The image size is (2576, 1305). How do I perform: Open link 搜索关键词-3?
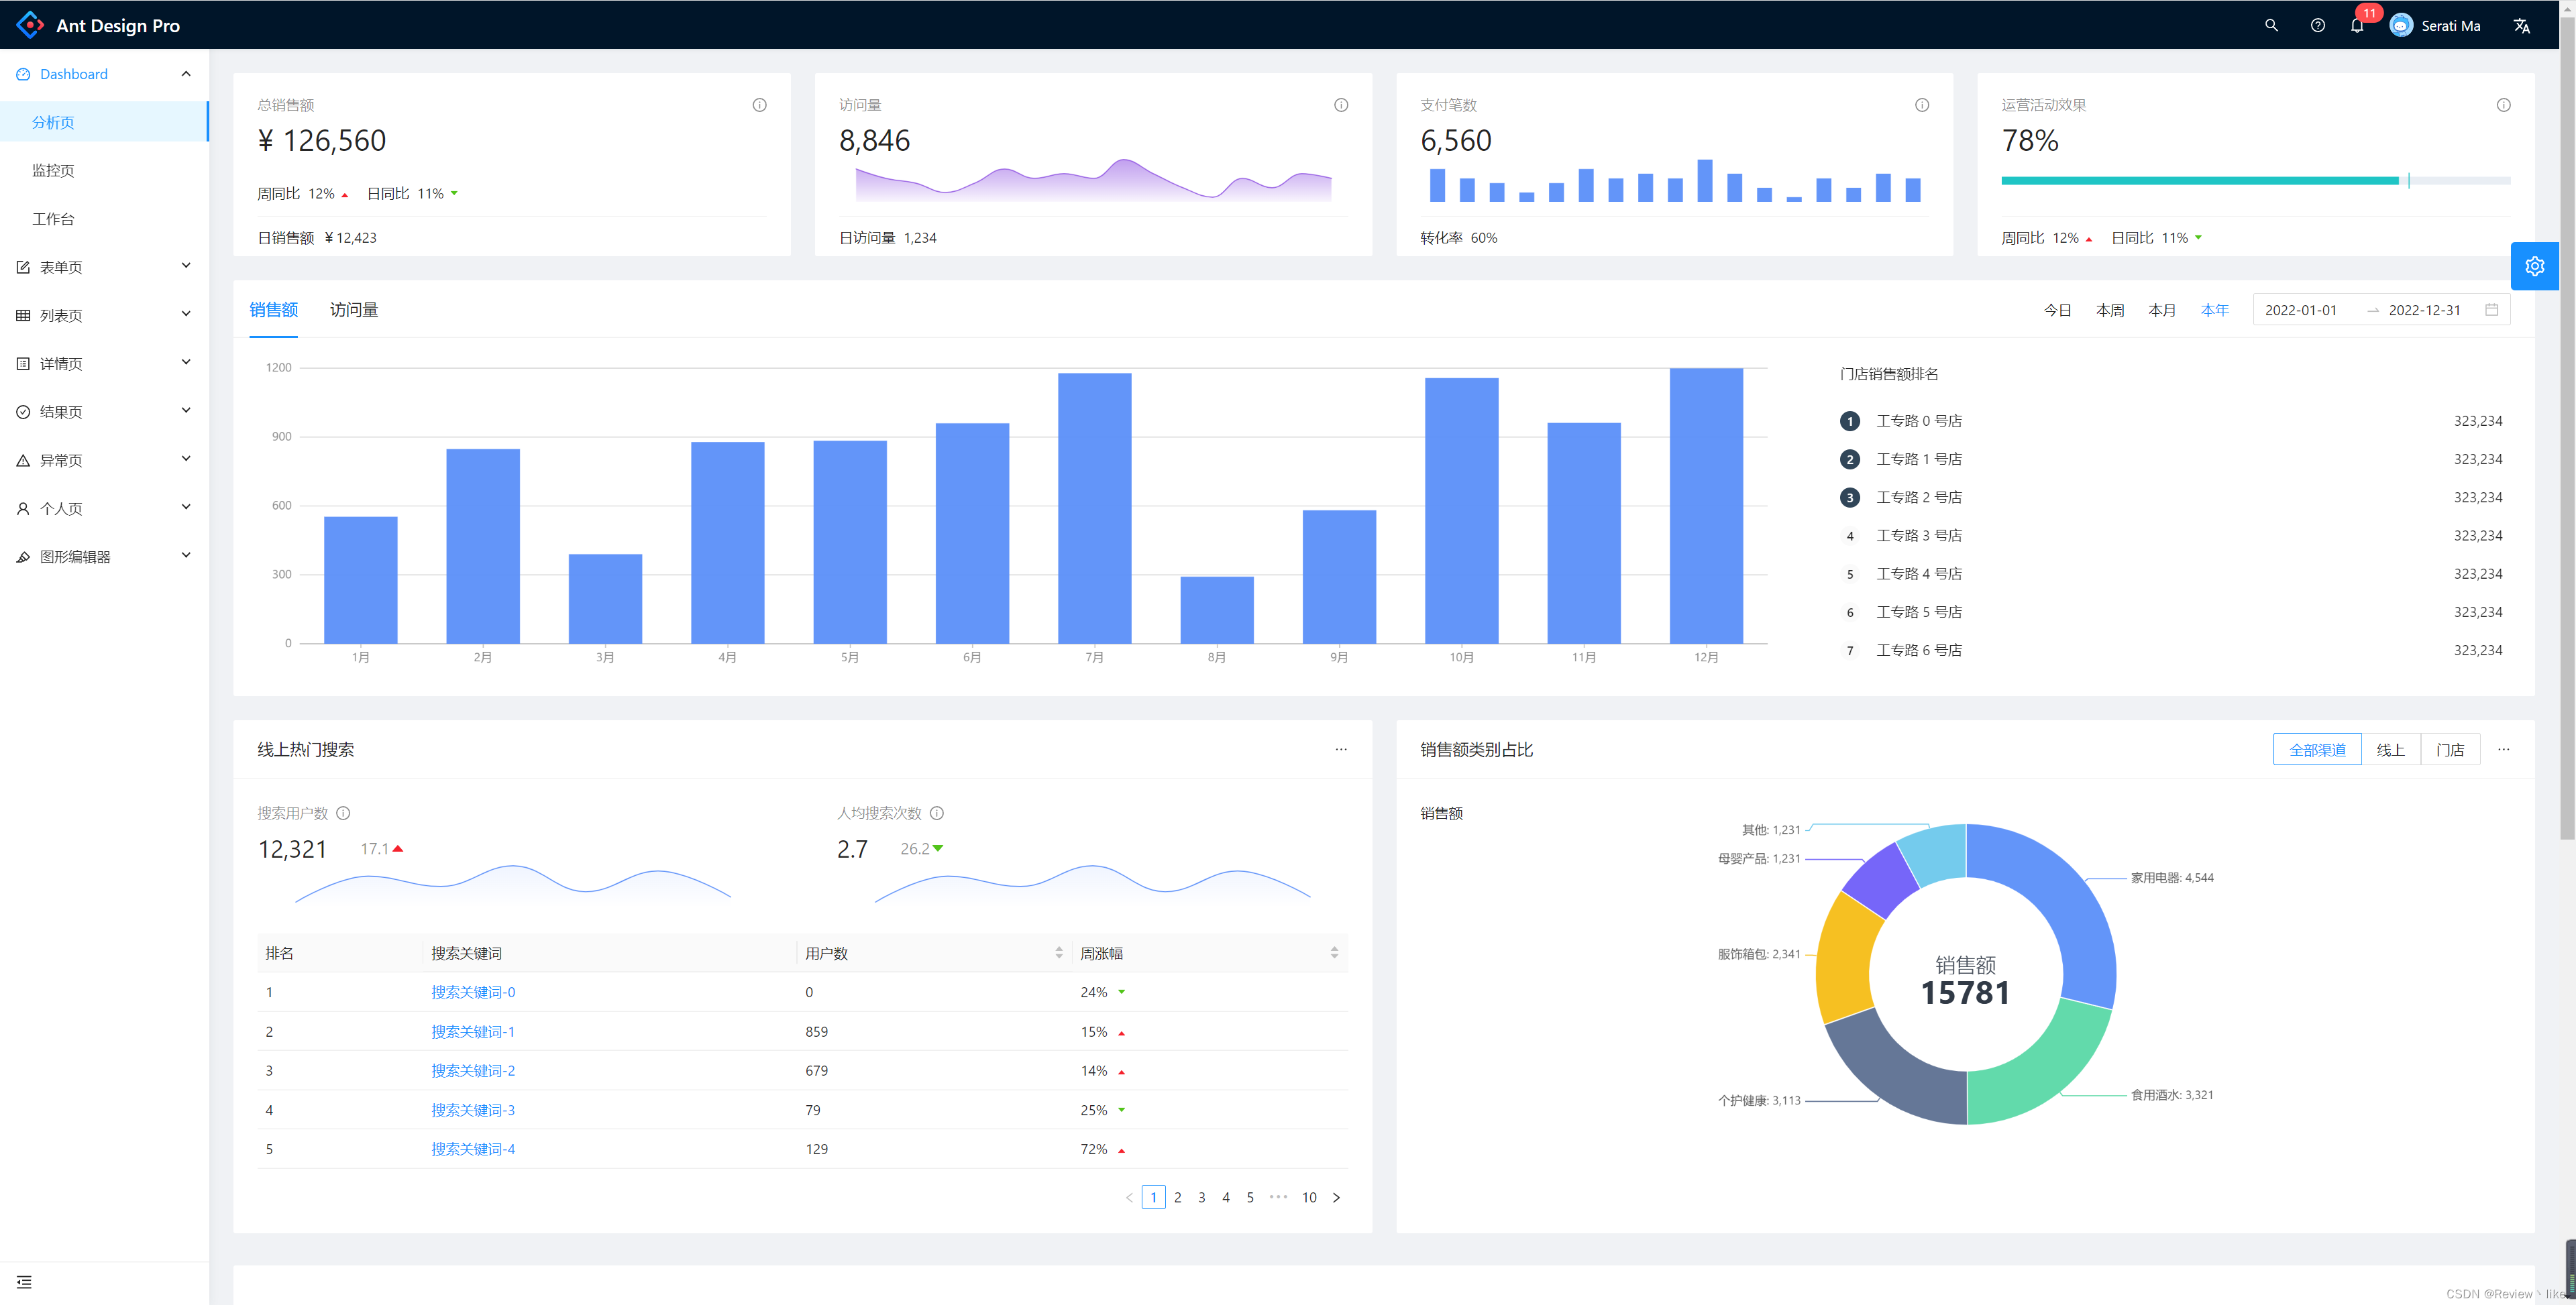473,1110
